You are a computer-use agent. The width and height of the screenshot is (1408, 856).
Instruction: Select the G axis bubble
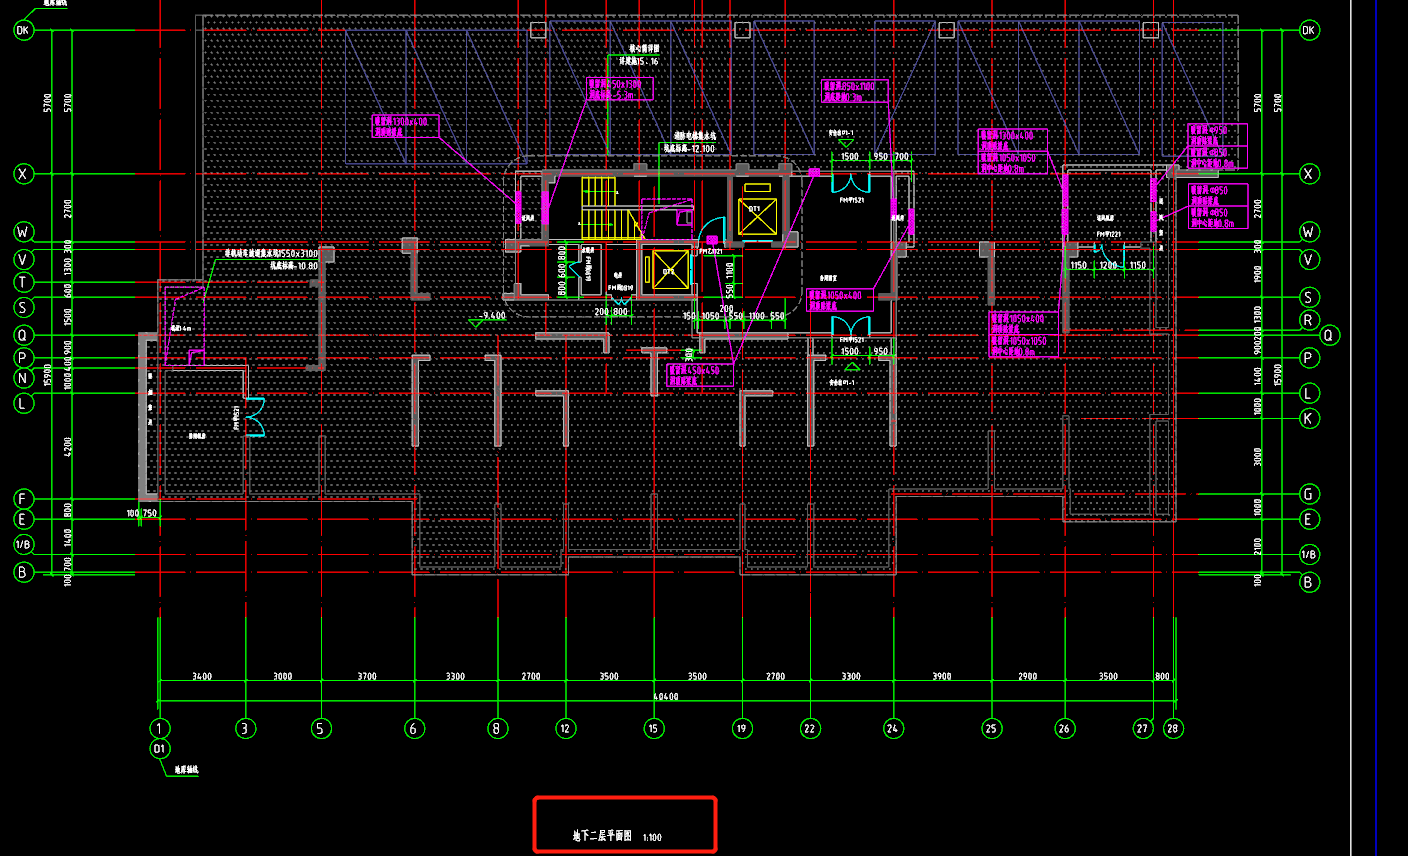pyautogui.click(x=1309, y=494)
